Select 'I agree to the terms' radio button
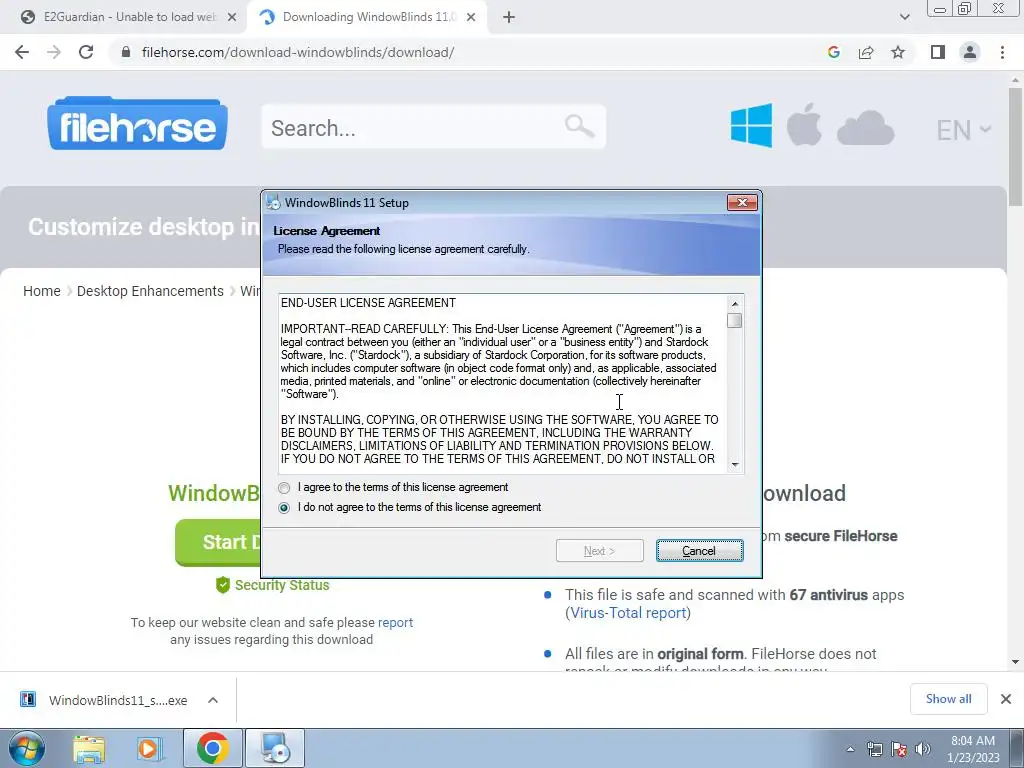The height and width of the screenshot is (768, 1024). tap(284, 488)
